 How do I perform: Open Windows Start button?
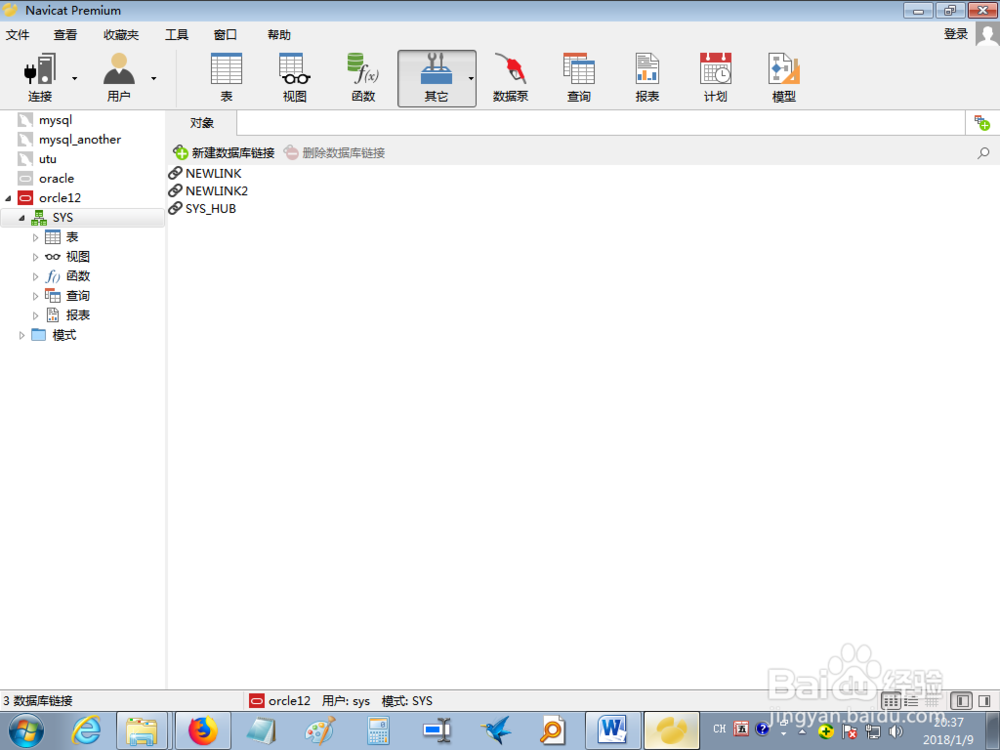(26, 731)
